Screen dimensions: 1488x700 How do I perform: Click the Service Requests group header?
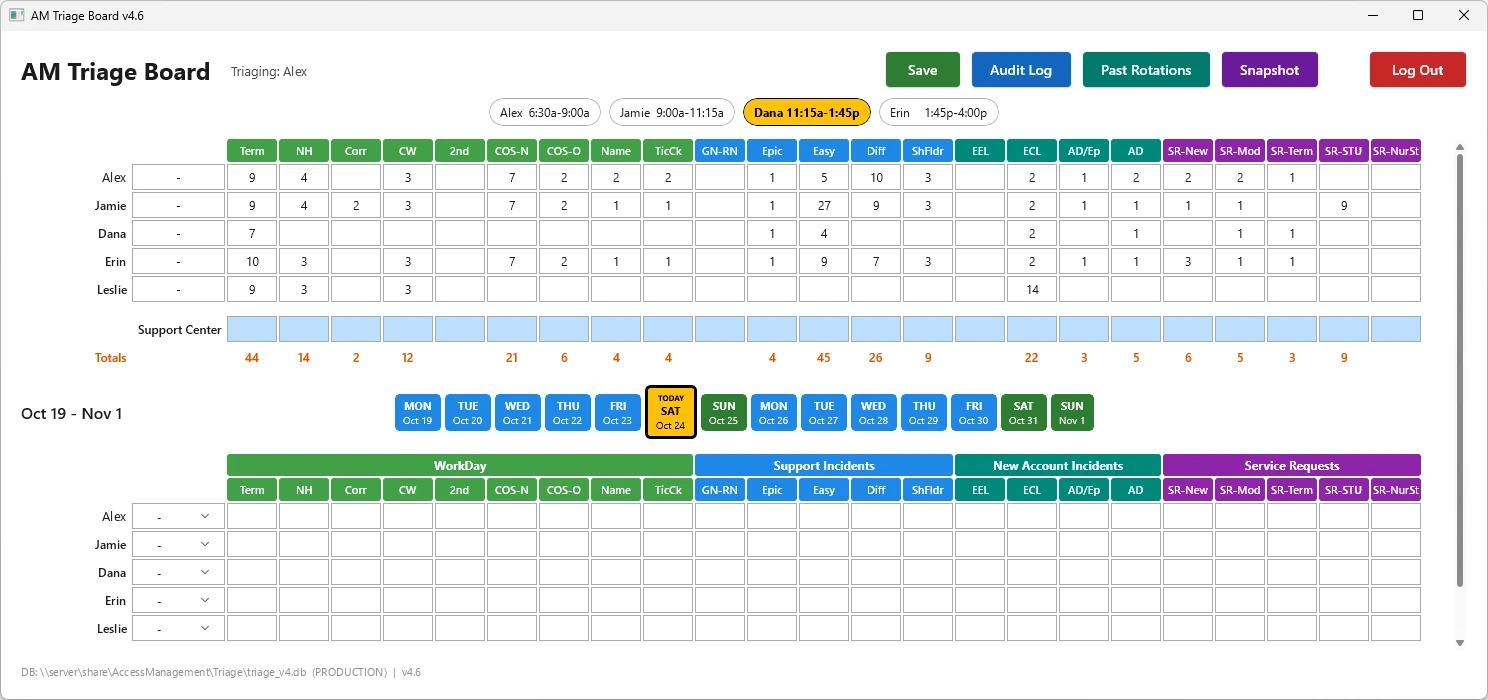tap(1292, 465)
